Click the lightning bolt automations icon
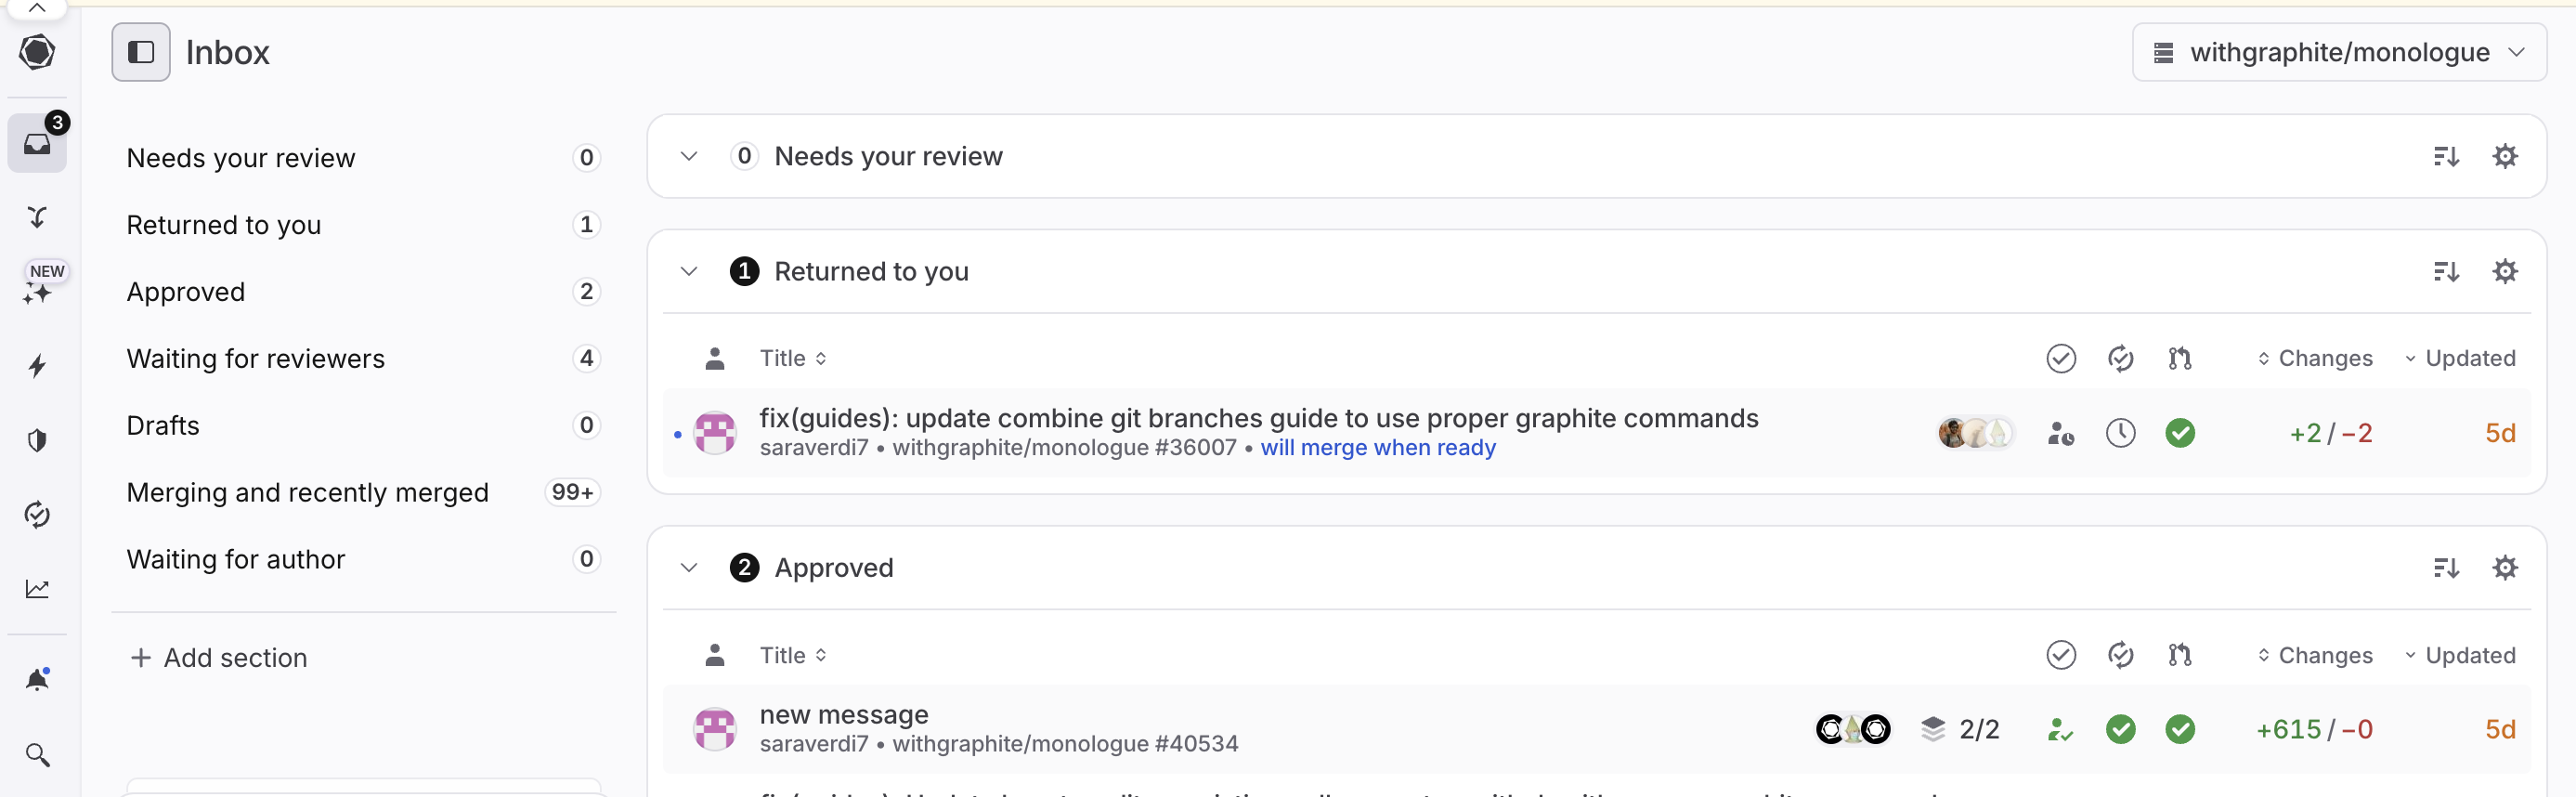 point(37,366)
